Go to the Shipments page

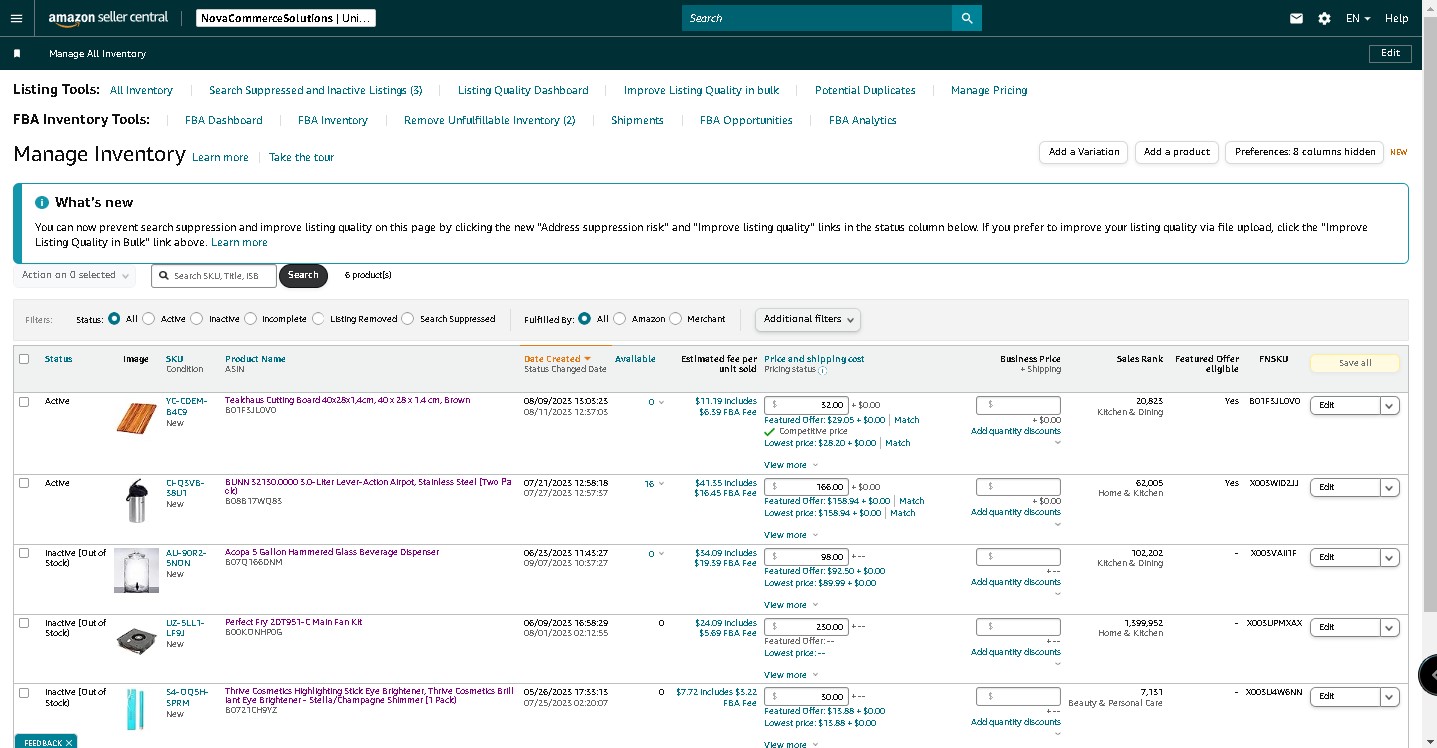[637, 120]
